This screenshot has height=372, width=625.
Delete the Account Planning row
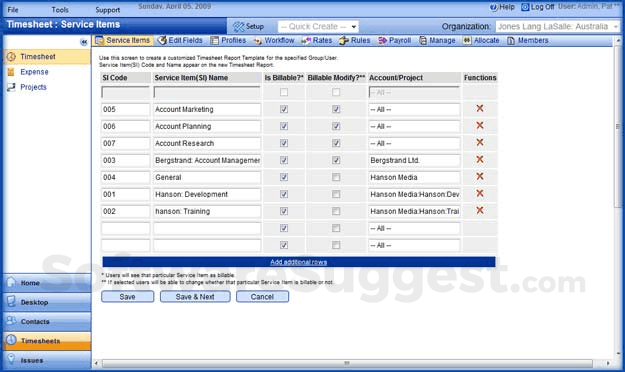480,126
